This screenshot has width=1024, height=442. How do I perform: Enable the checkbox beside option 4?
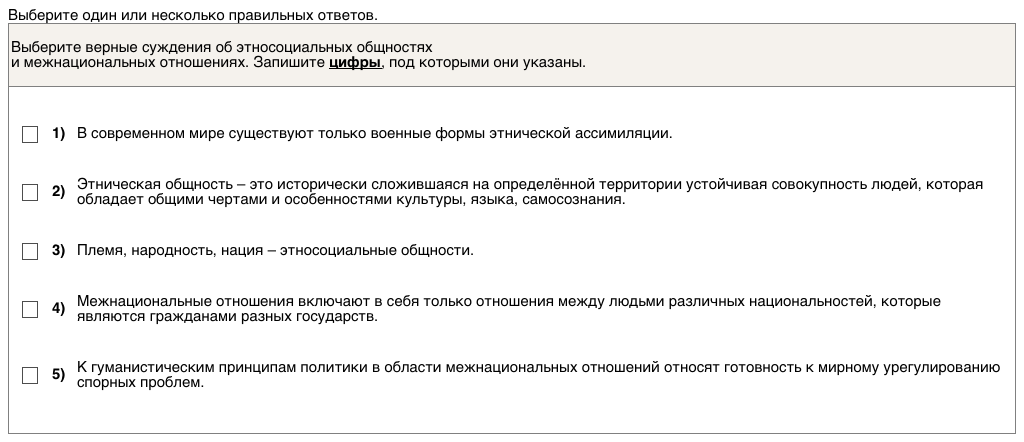tap(30, 309)
